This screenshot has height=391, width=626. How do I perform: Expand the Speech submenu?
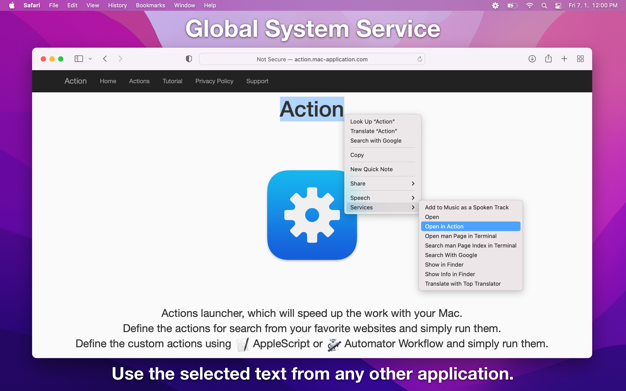[x=382, y=198]
